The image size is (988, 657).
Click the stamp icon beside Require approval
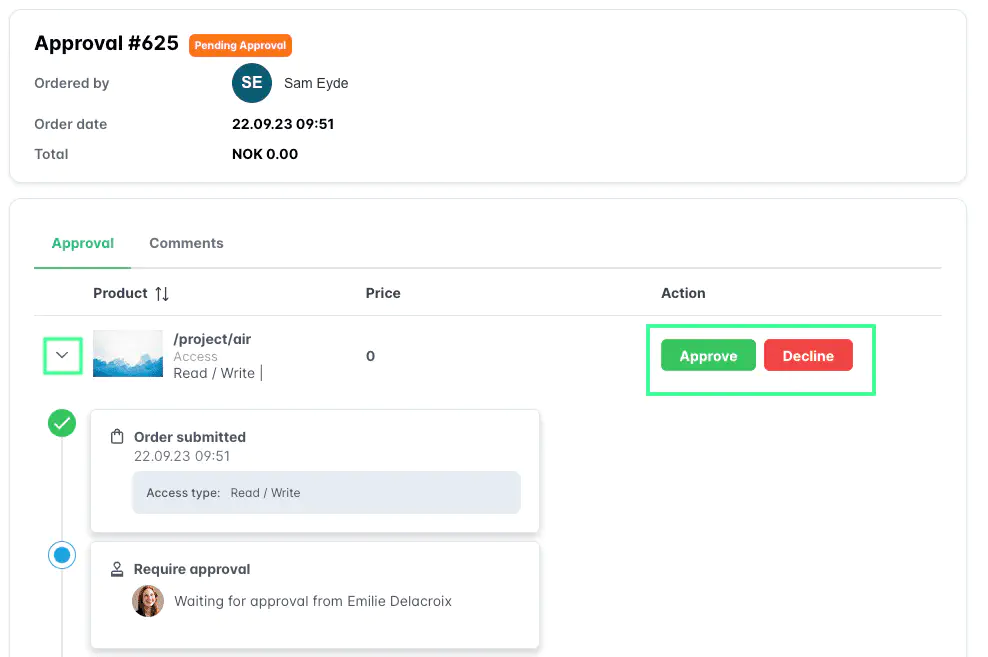coord(117,569)
